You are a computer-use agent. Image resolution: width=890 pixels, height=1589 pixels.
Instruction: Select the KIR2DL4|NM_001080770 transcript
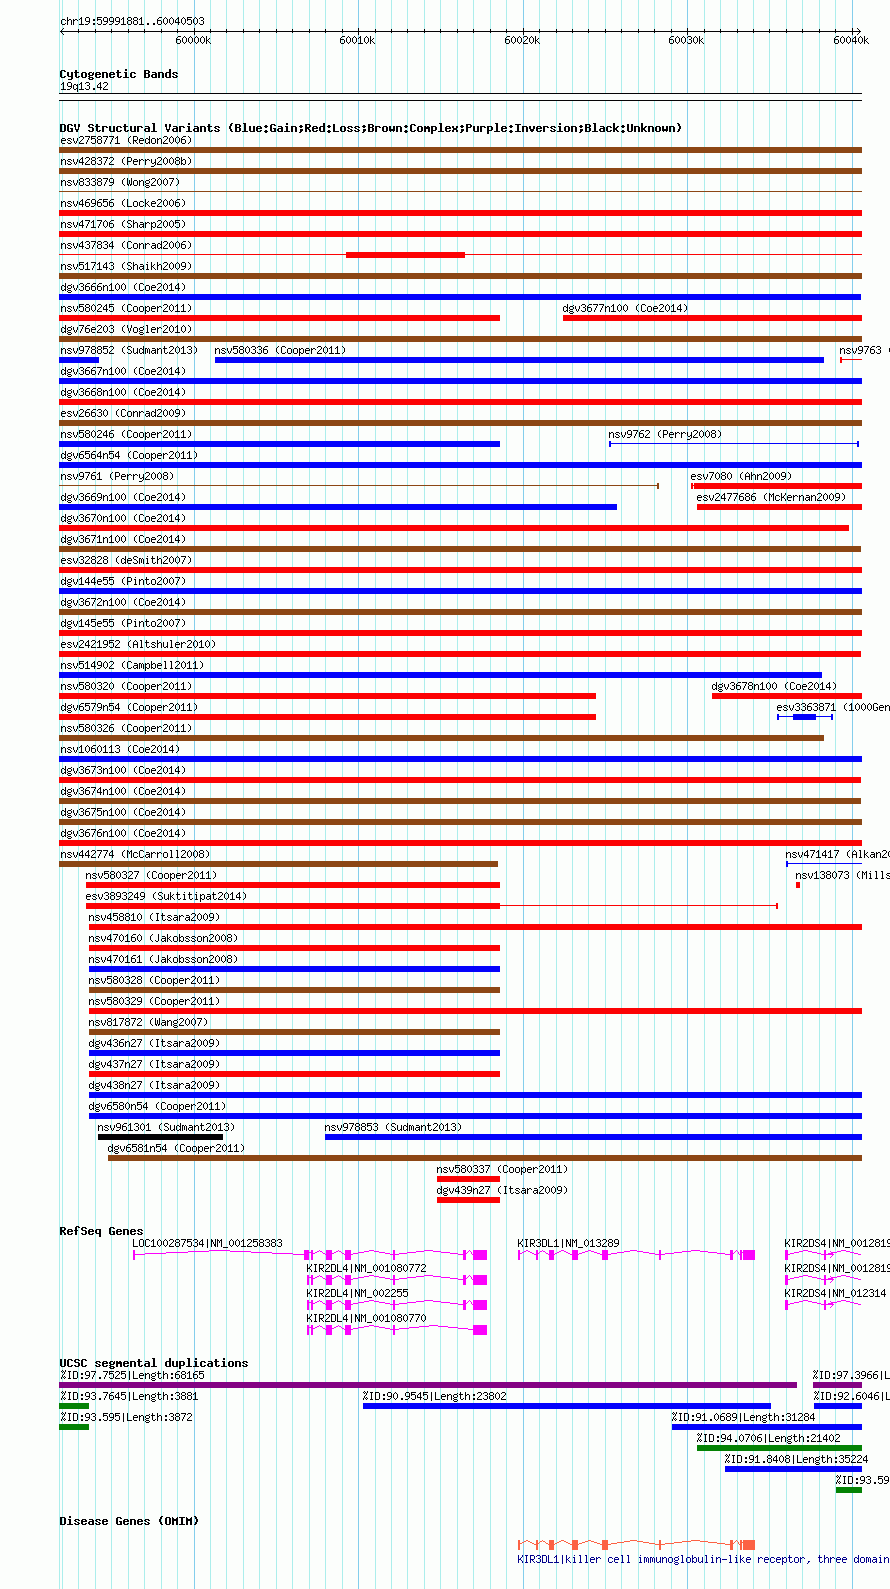coord(397,1330)
